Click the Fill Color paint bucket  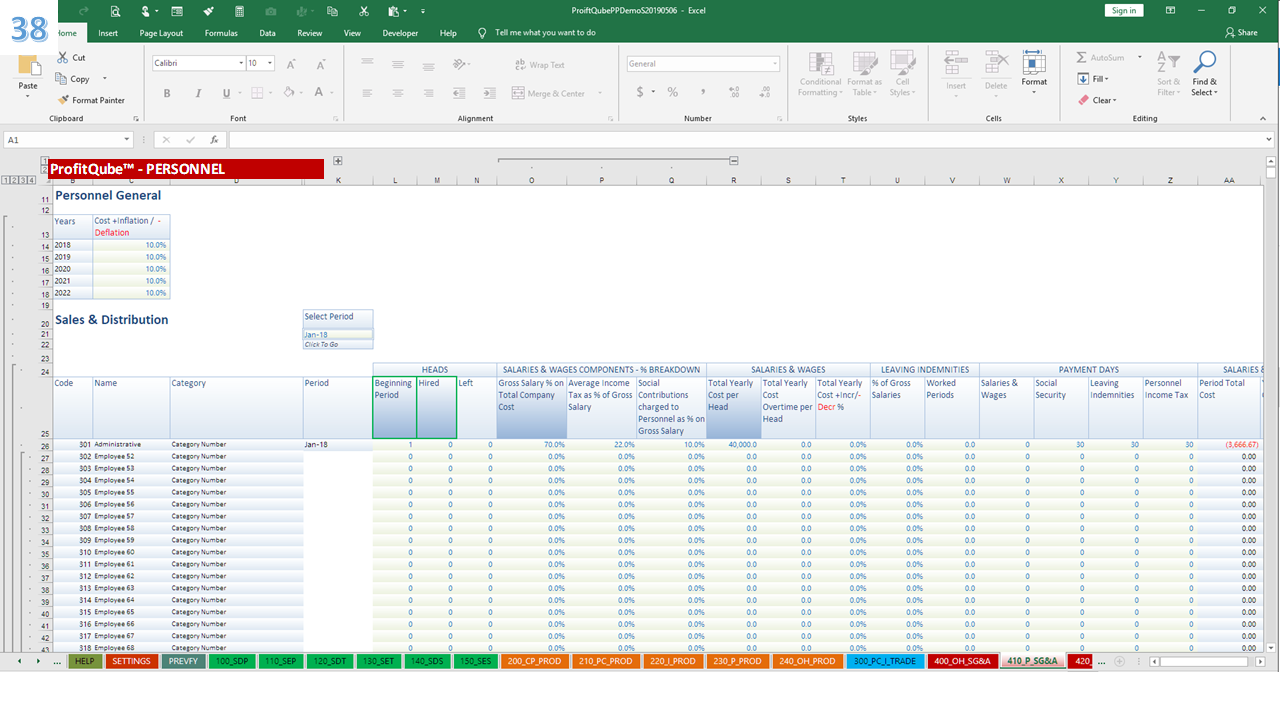[x=288, y=93]
